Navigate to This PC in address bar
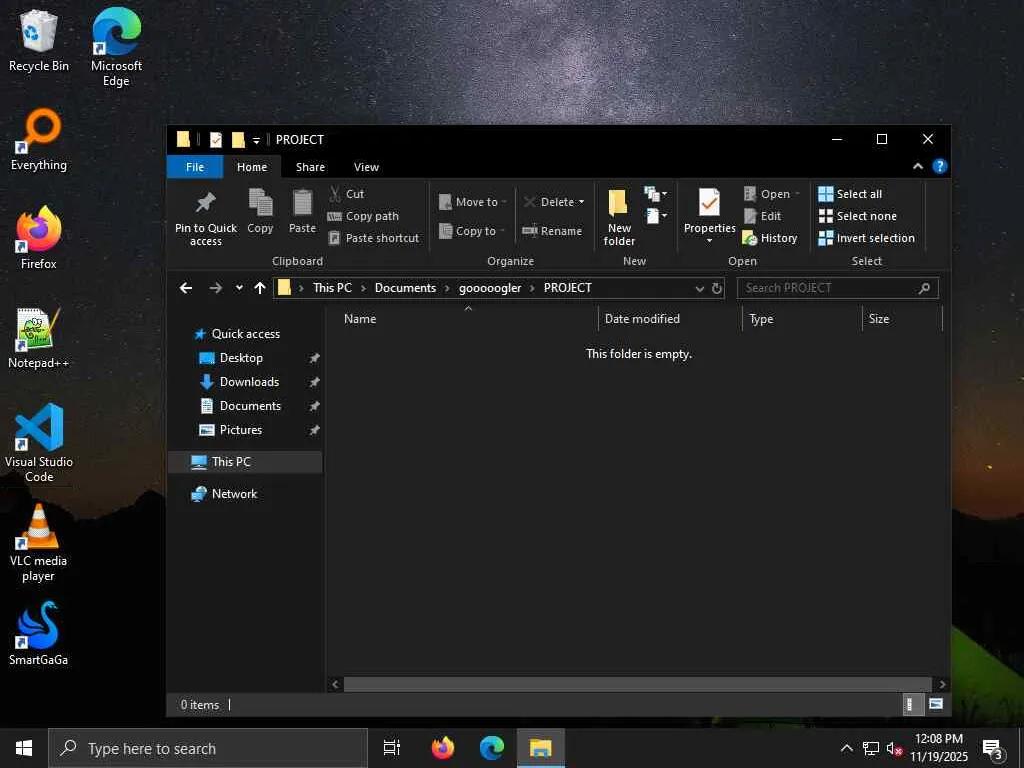This screenshot has height=768, width=1024. 332,288
